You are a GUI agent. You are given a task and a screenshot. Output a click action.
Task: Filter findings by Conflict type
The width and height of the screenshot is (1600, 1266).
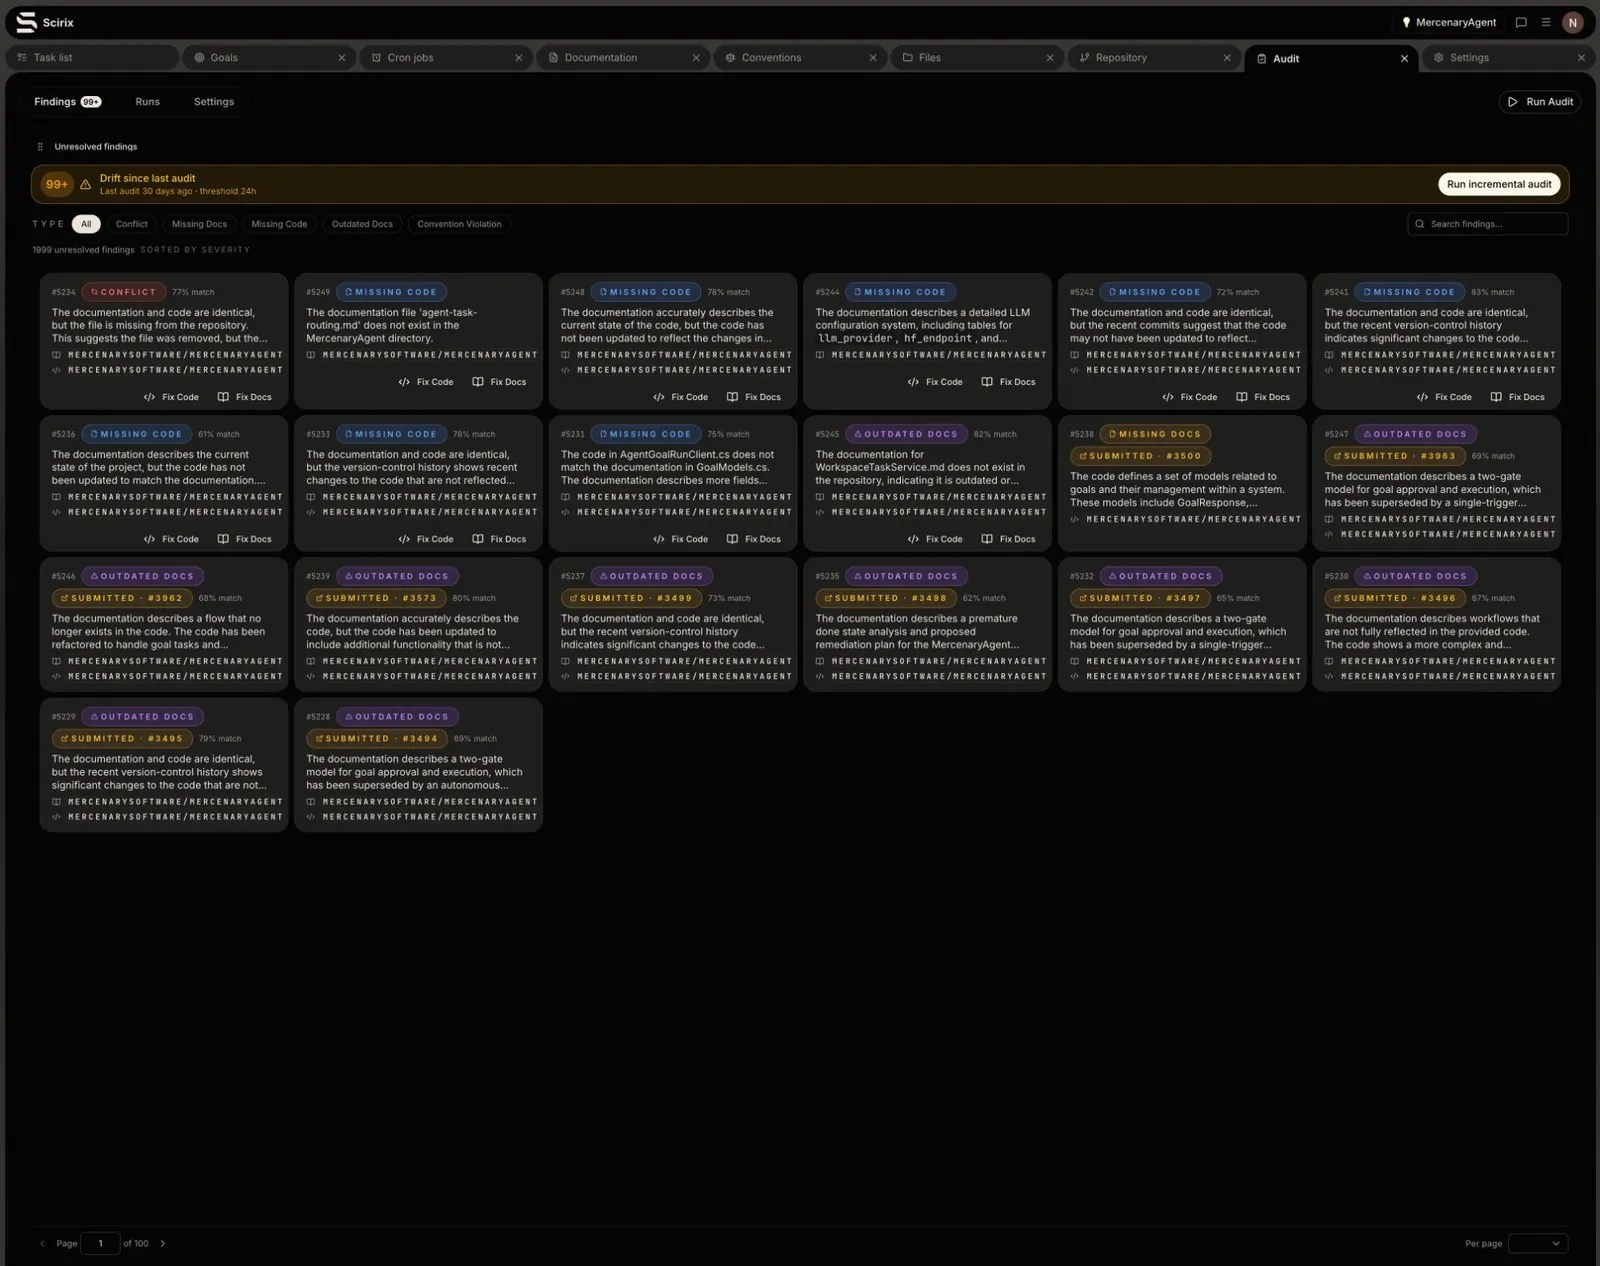[131, 224]
